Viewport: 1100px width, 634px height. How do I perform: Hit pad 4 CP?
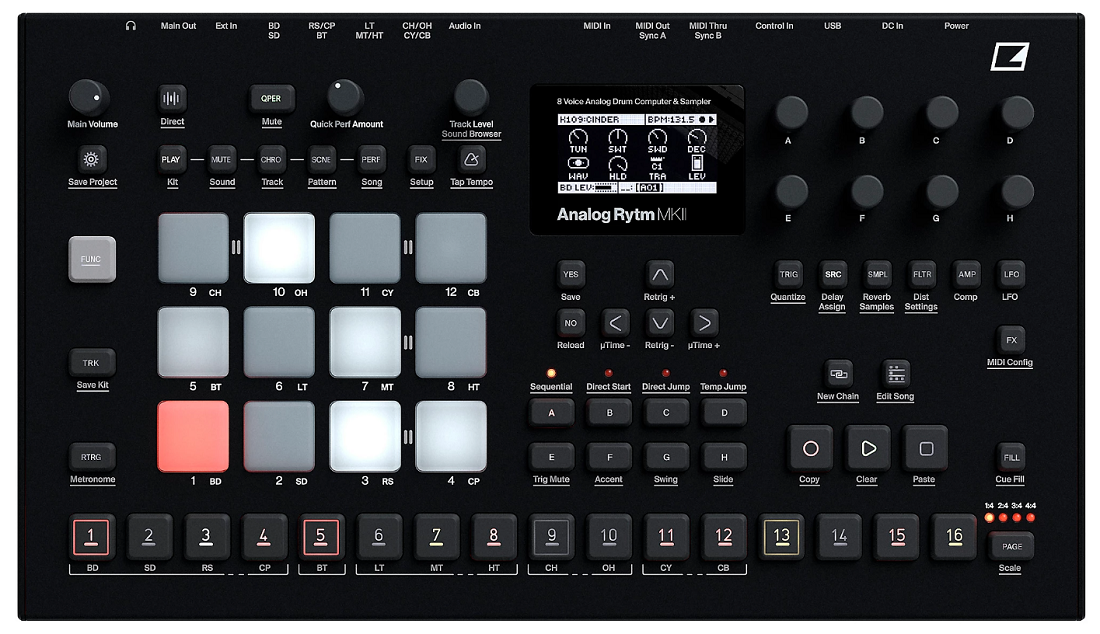[450, 436]
